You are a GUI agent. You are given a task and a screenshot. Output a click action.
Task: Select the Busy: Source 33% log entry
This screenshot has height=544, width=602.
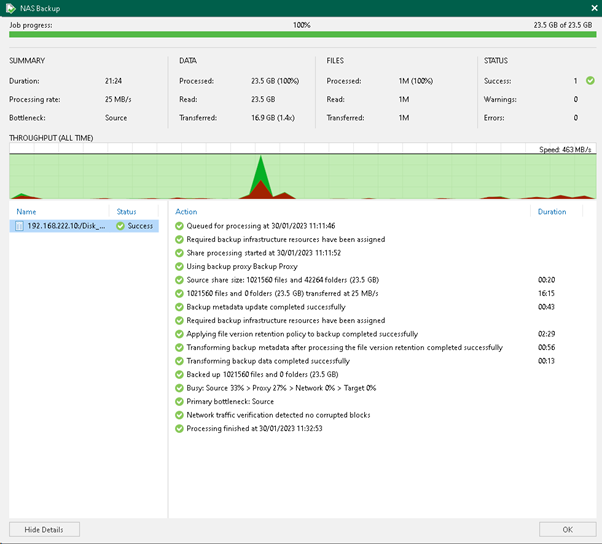(281, 388)
